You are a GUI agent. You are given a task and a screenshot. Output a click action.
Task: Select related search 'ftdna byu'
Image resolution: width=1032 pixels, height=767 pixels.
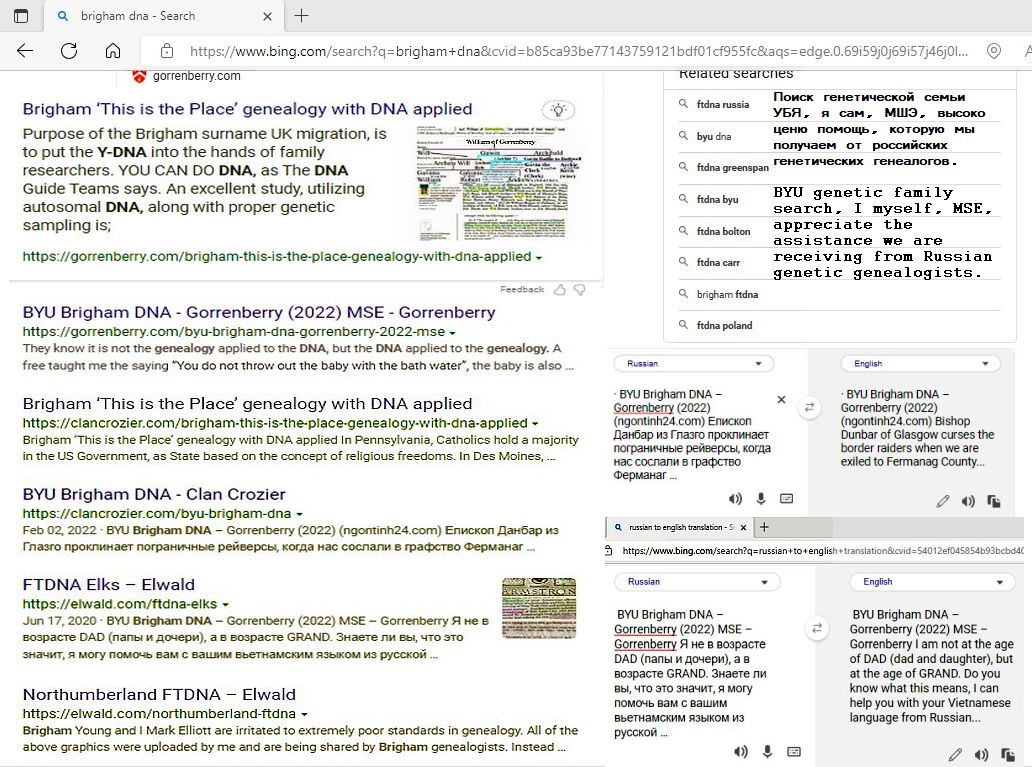pos(717,199)
